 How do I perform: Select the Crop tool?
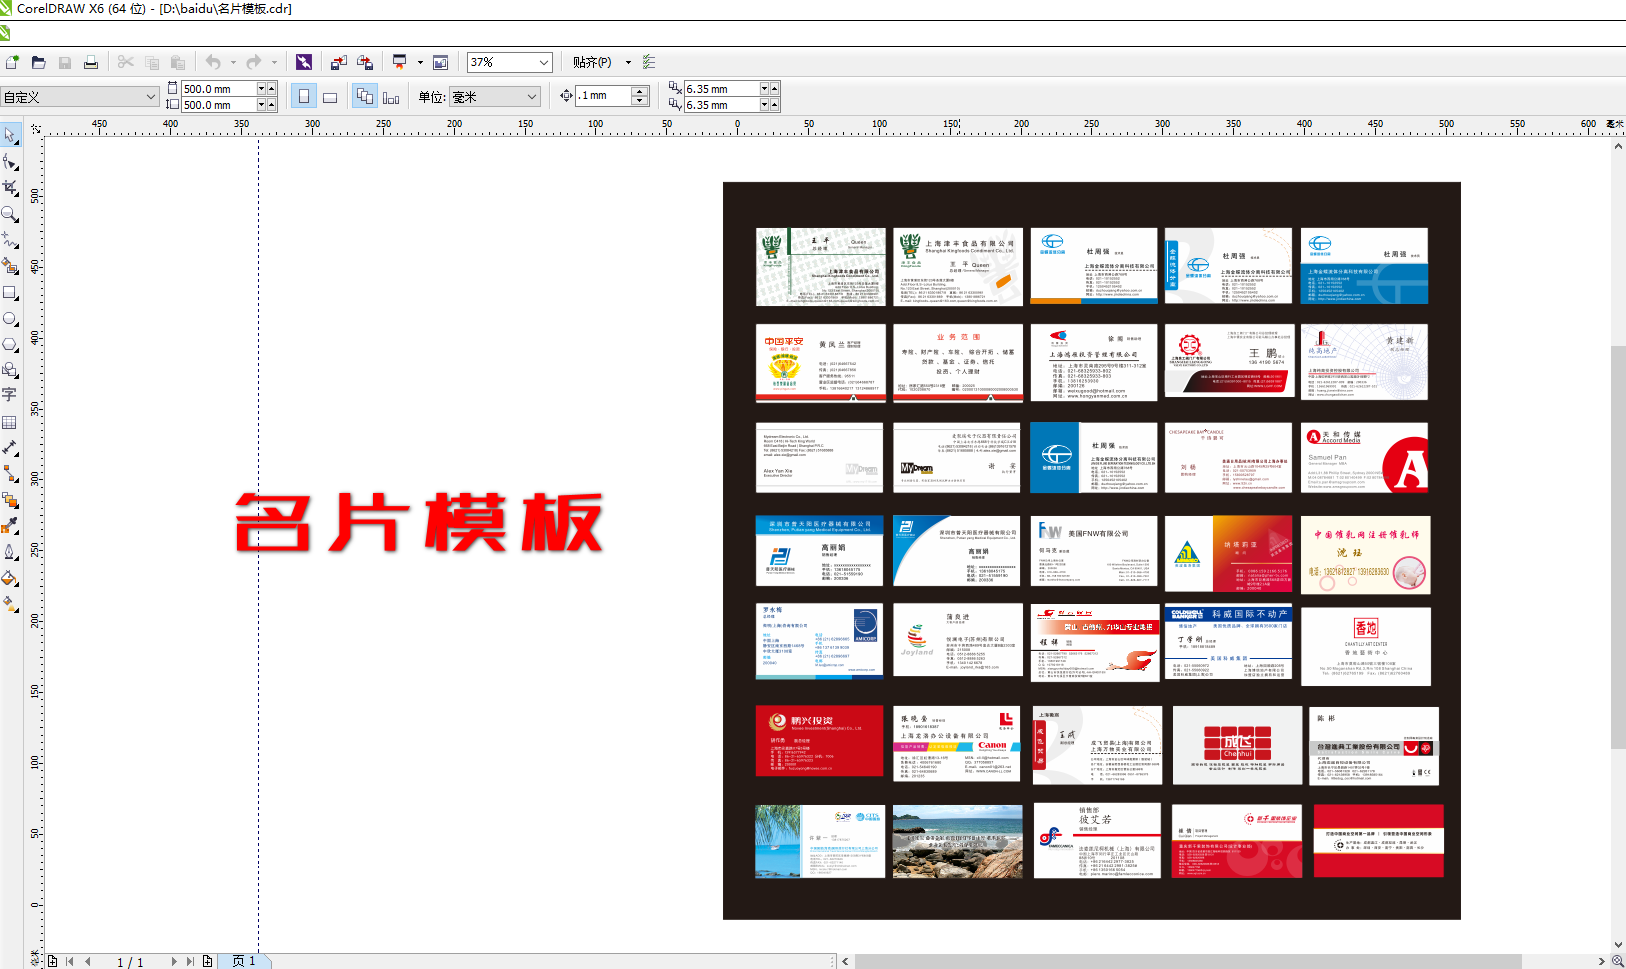click(10, 188)
